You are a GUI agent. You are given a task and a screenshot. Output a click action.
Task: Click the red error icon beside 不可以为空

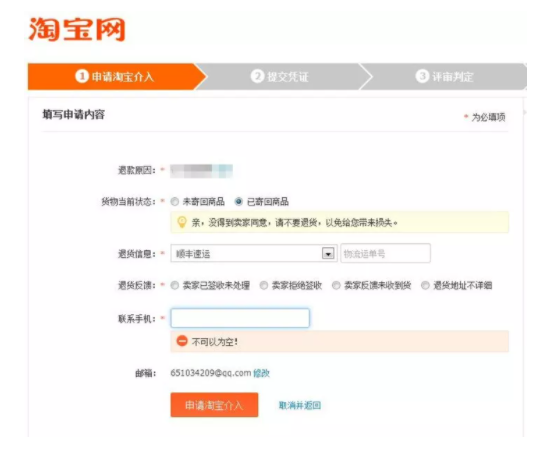point(182,341)
